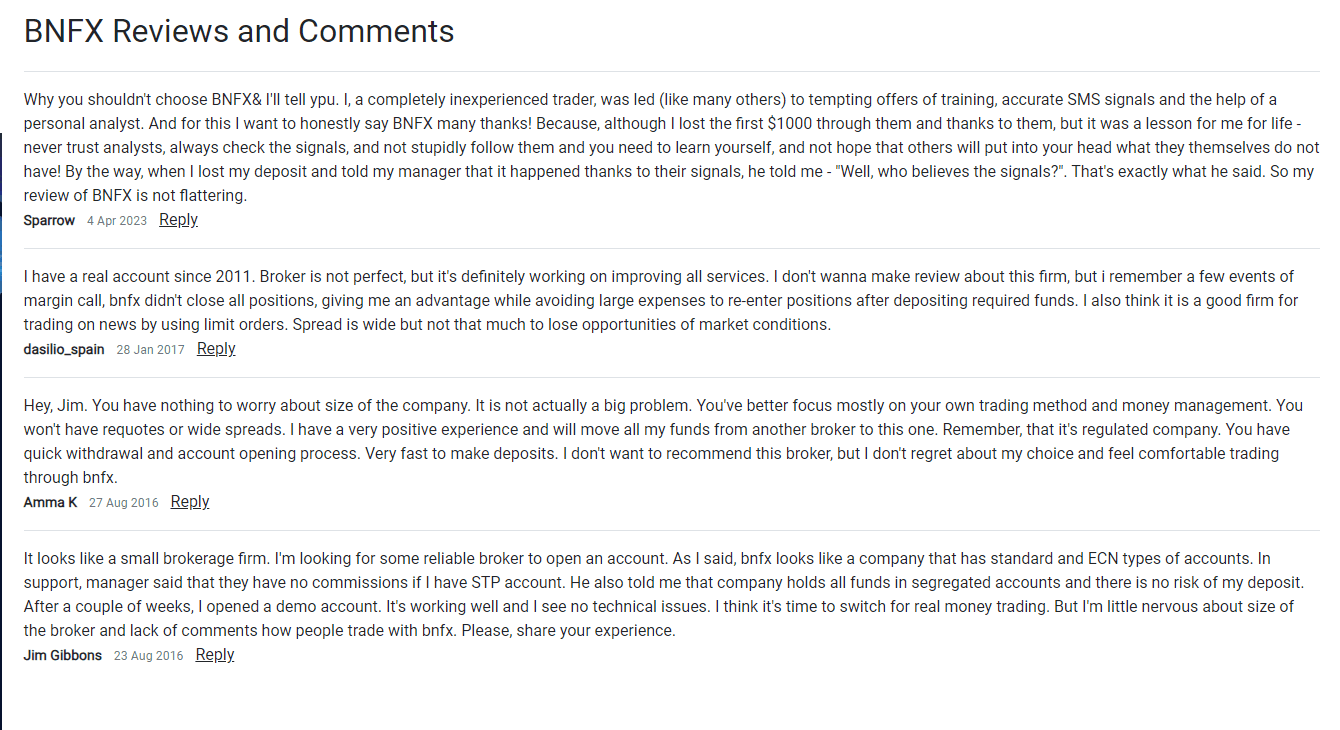
Task: Reply to dasilio_spain's comment
Action: pos(216,349)
